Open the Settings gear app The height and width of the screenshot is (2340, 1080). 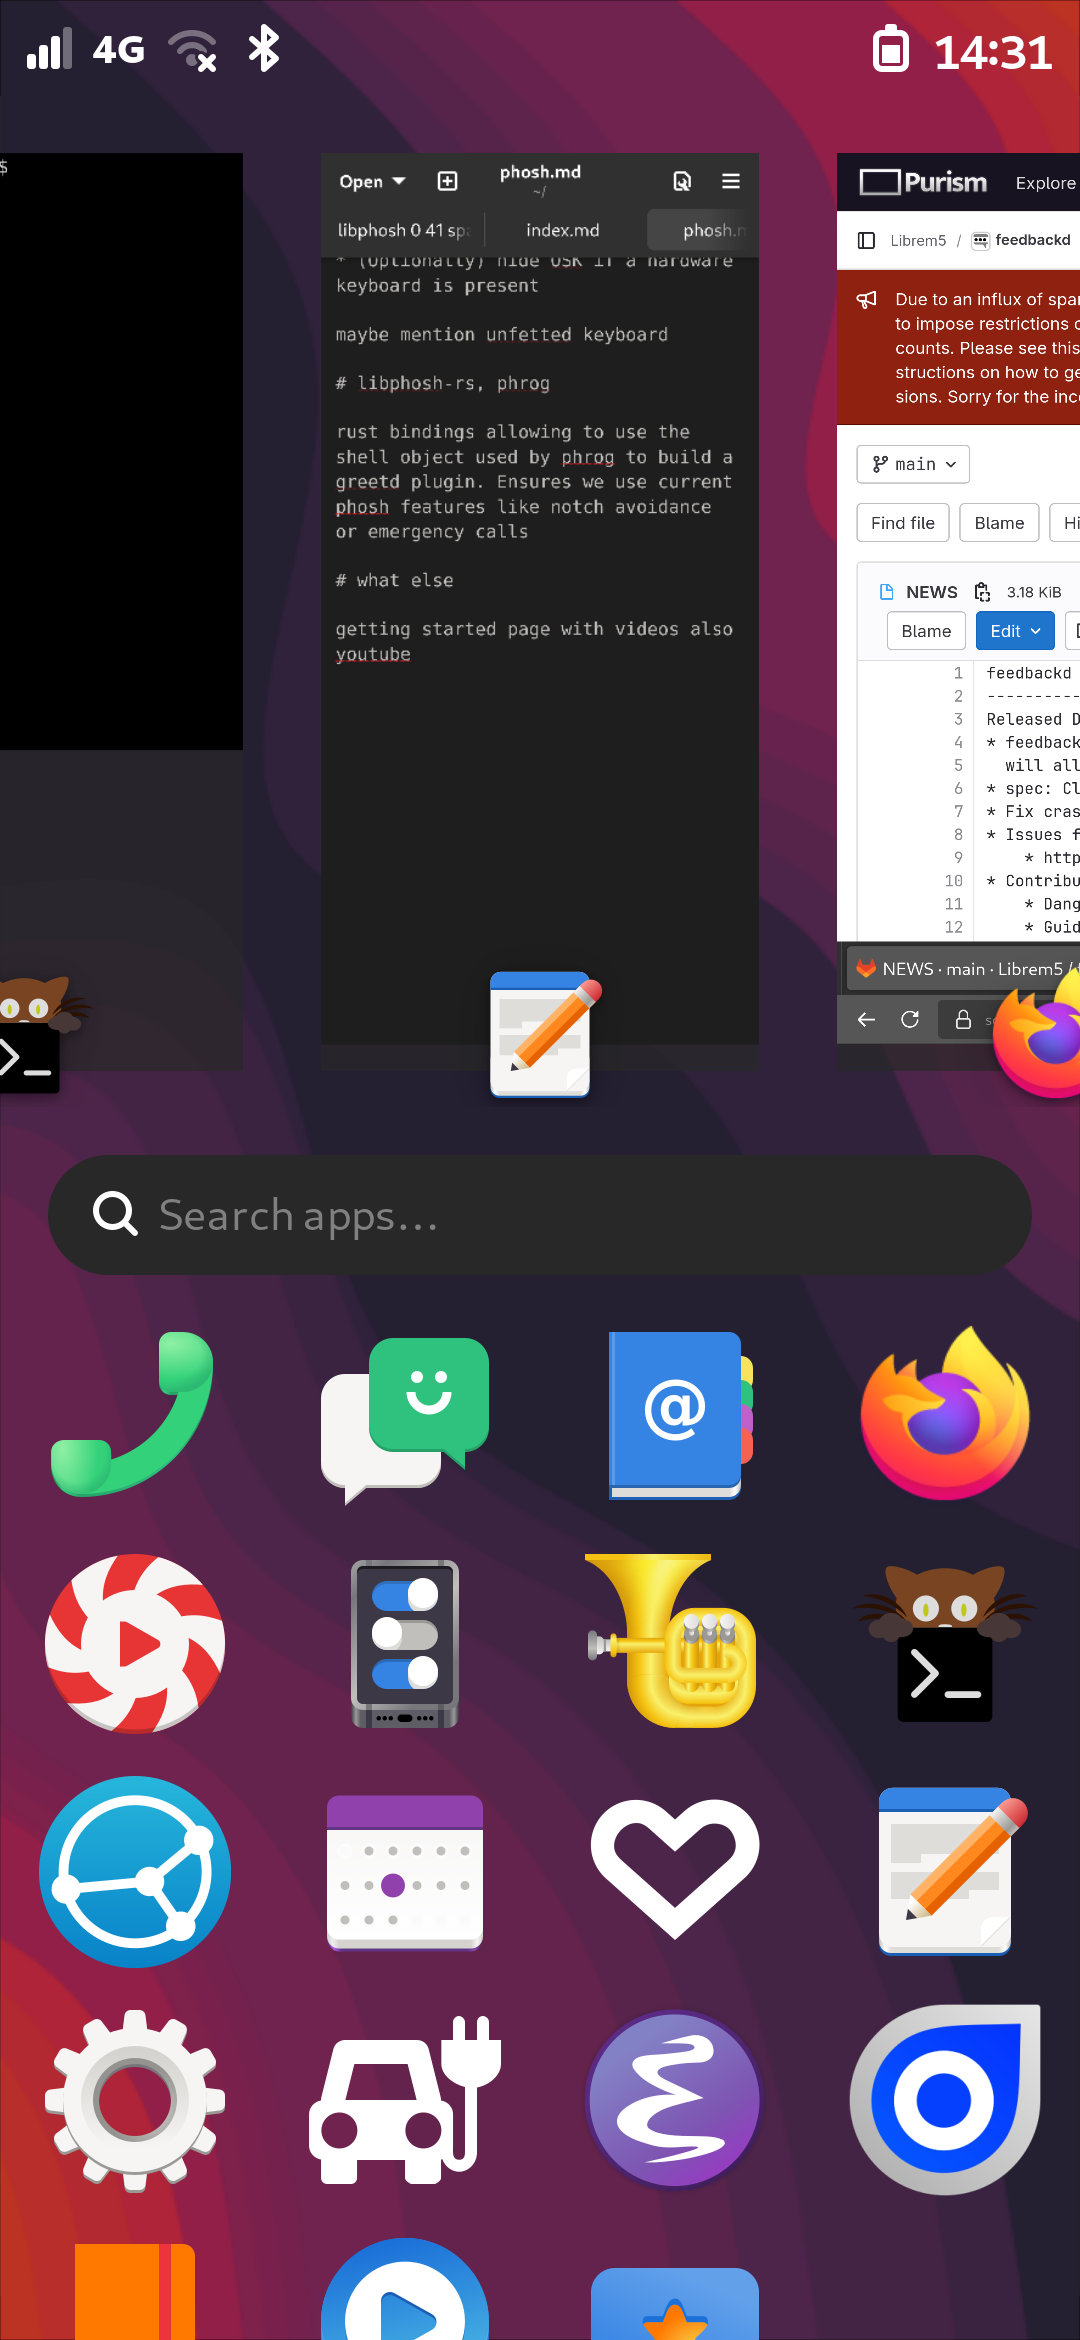pyautogui.click(x=134, y=2100)
